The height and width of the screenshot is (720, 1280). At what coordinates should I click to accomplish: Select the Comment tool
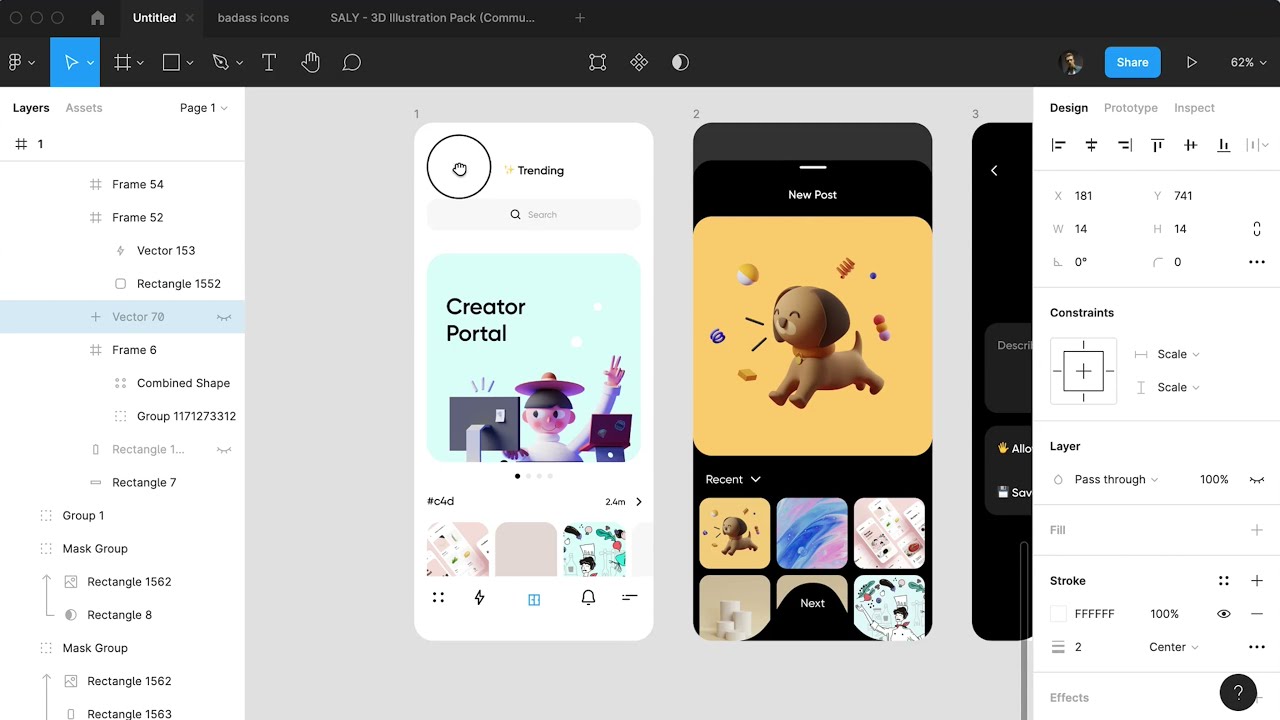click(352, 62)
